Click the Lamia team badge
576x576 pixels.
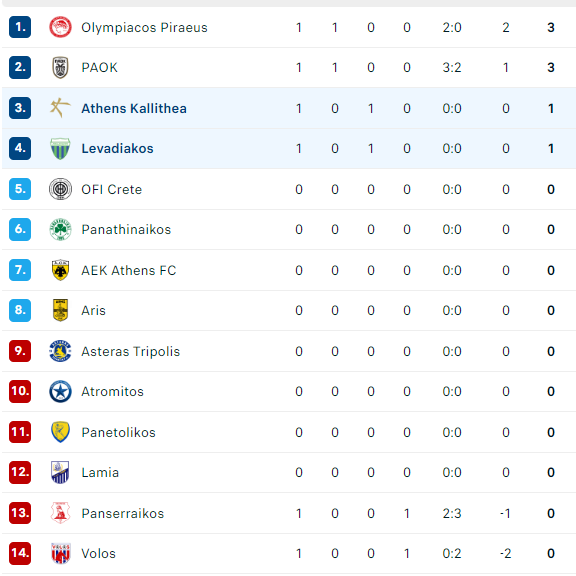(60, 472)
